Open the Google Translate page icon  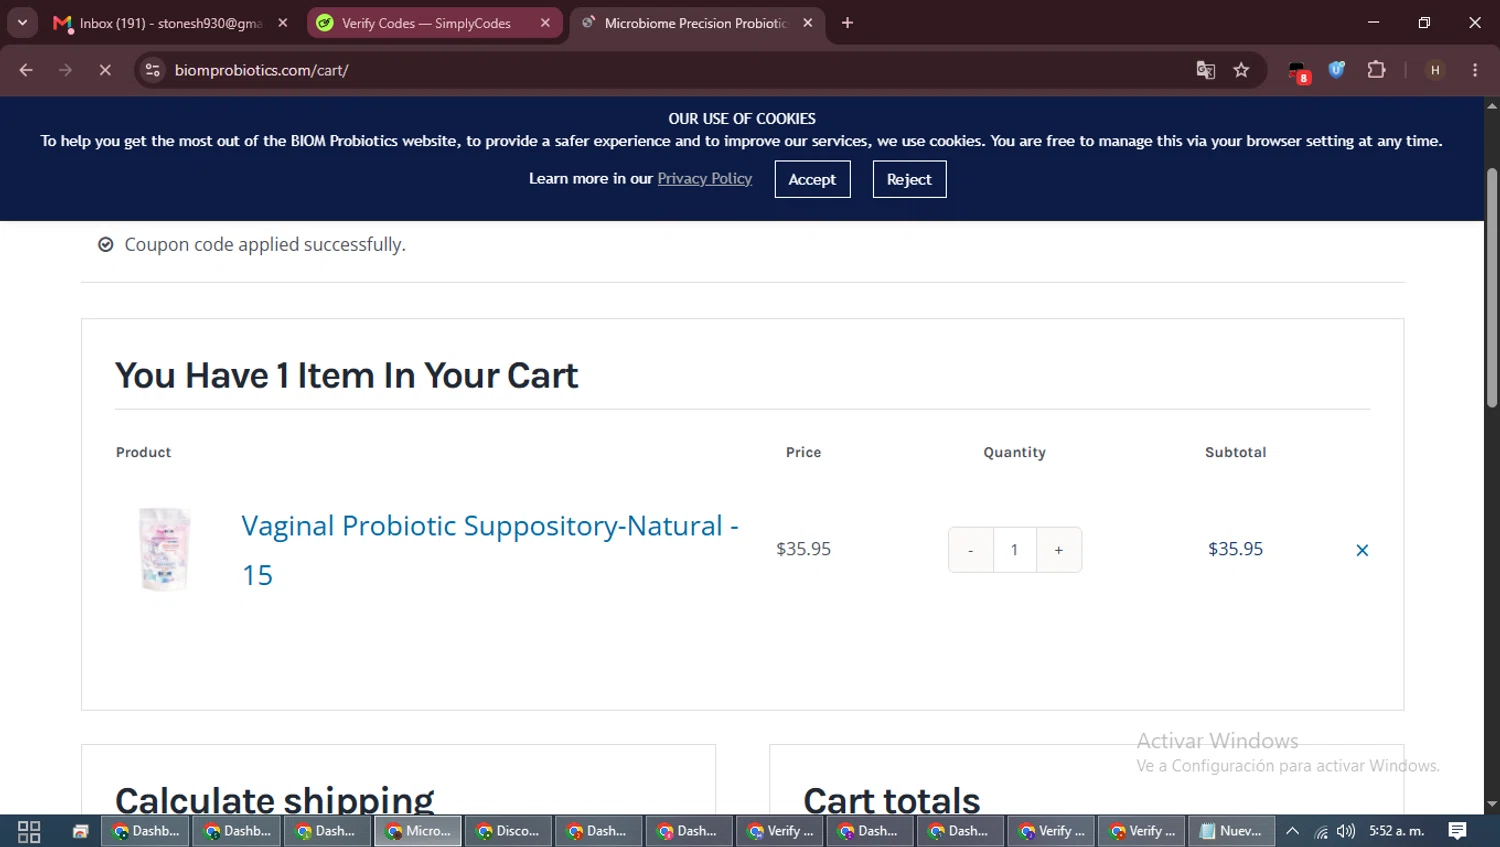pyautogui.click(x=1206, y=70)
